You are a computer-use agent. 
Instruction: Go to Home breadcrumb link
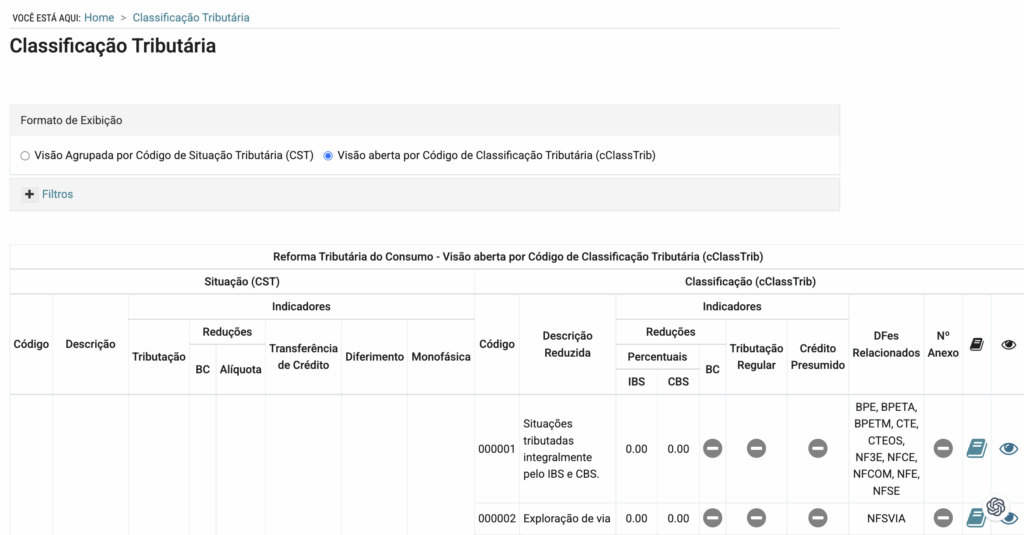[99, 18]
